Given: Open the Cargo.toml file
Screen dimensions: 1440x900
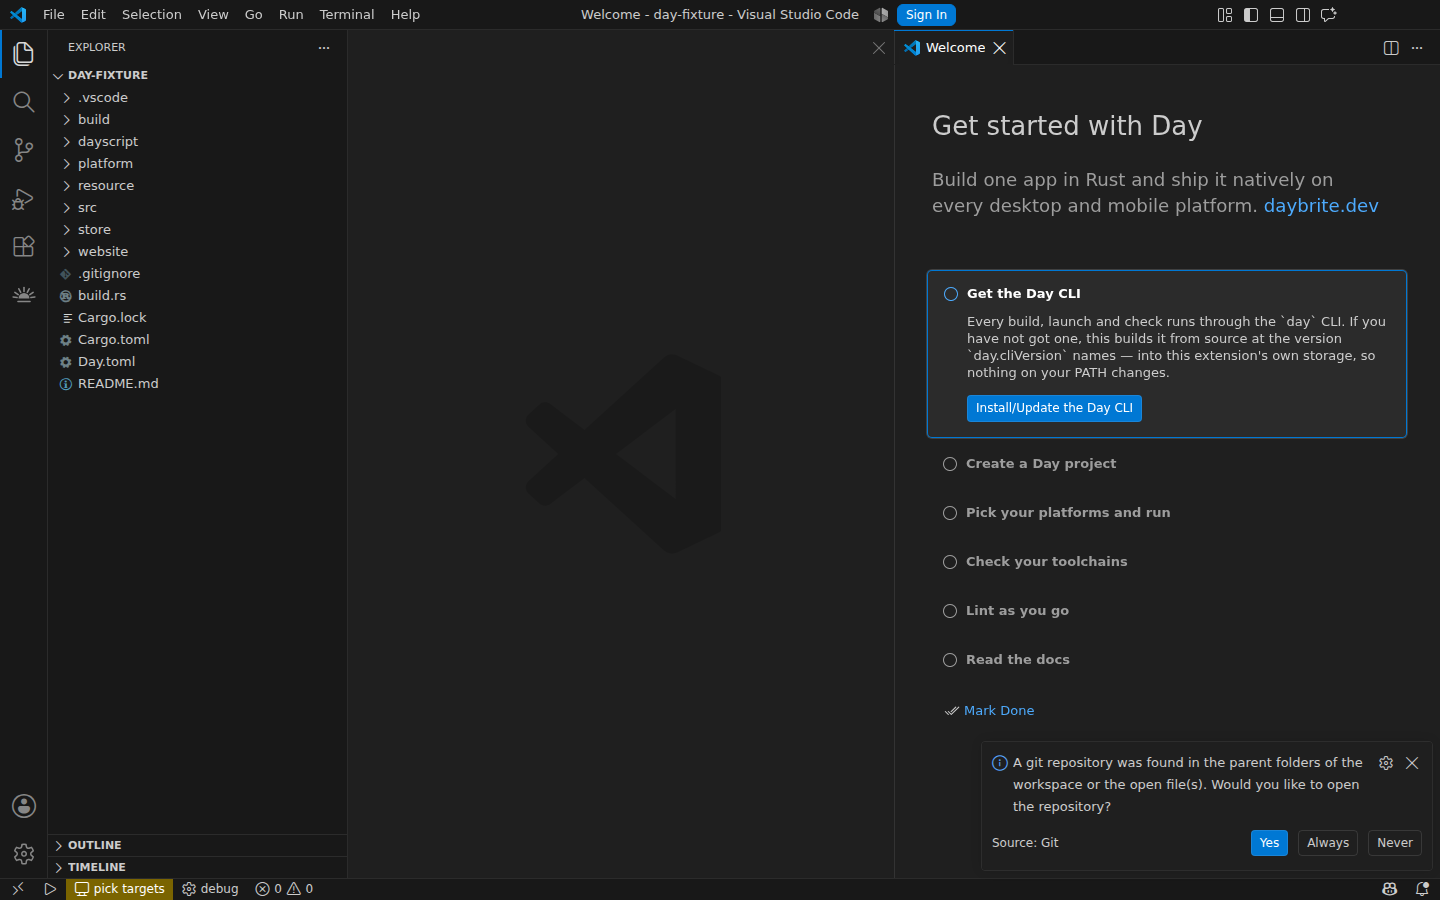Looking at the screenshot, I should click(x=197, y=340).
